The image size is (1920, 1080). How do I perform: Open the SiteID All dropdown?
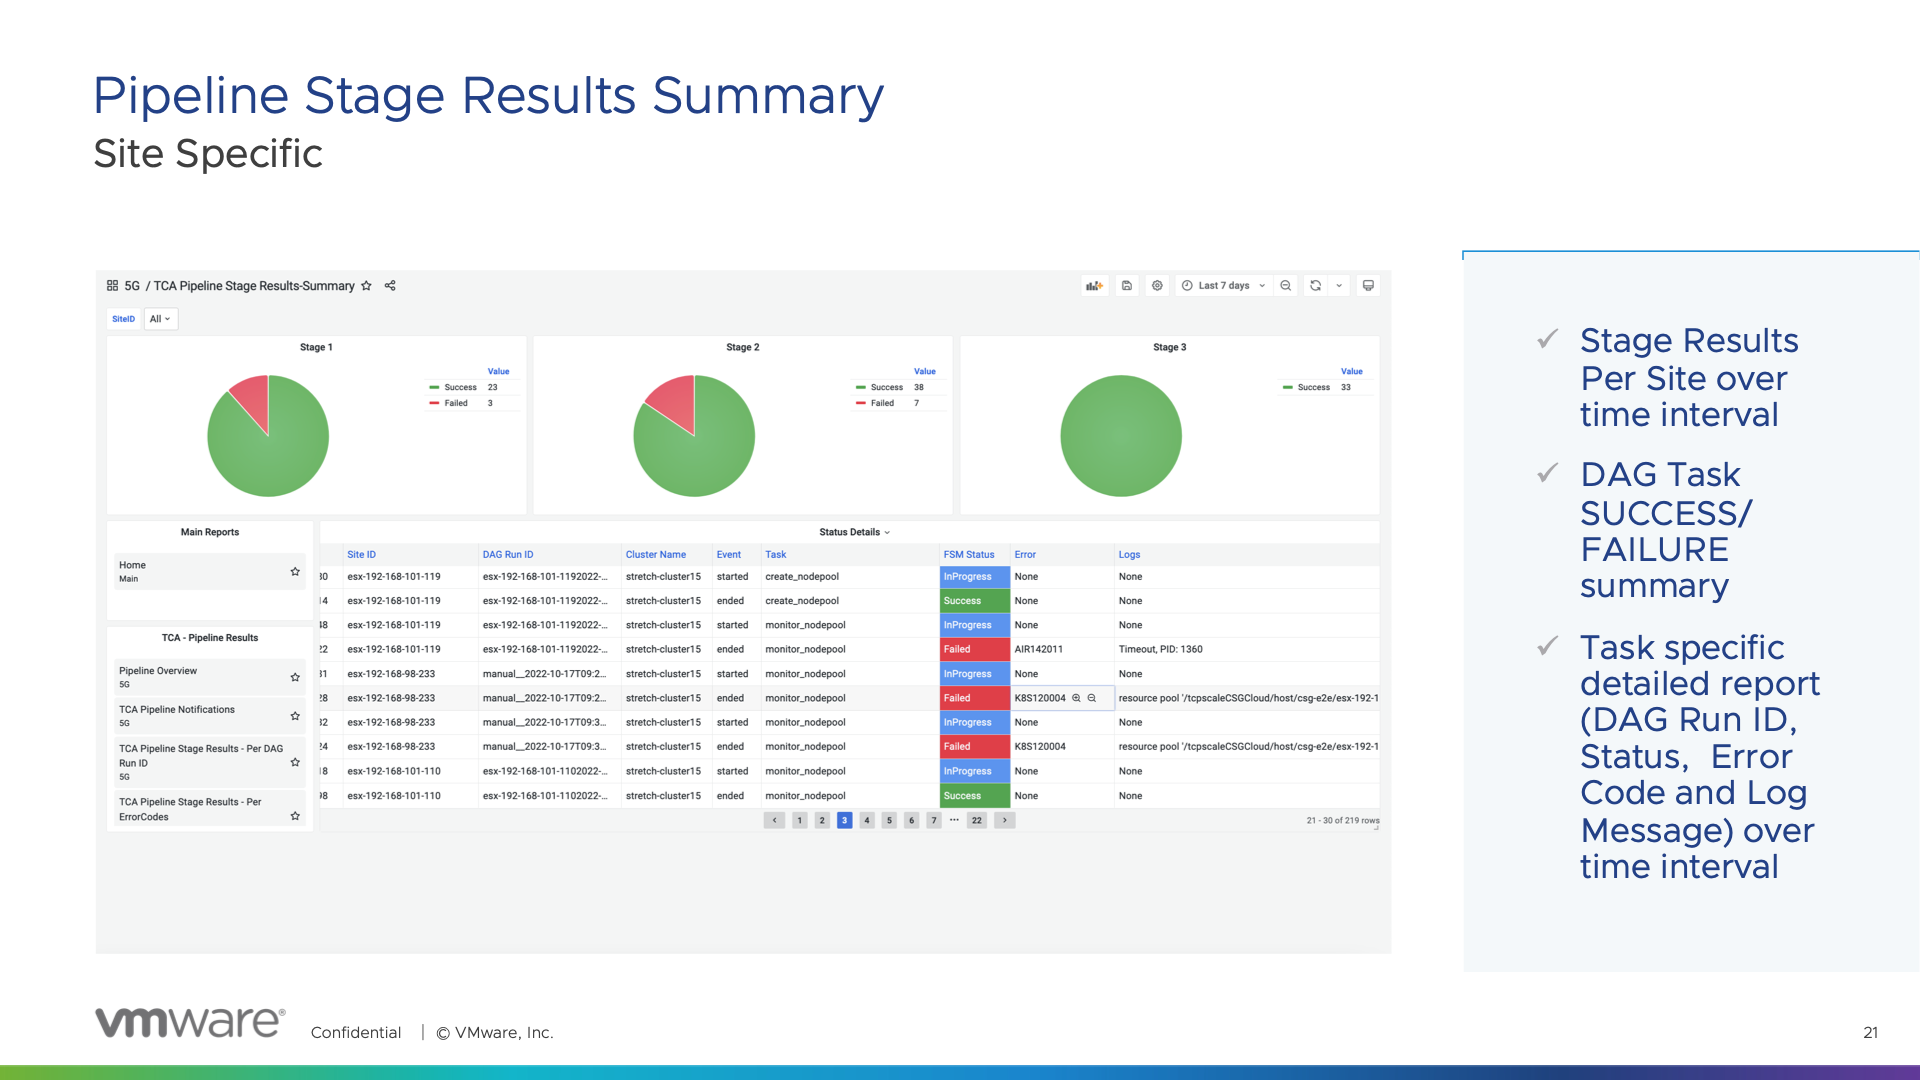tap(160, 319)
